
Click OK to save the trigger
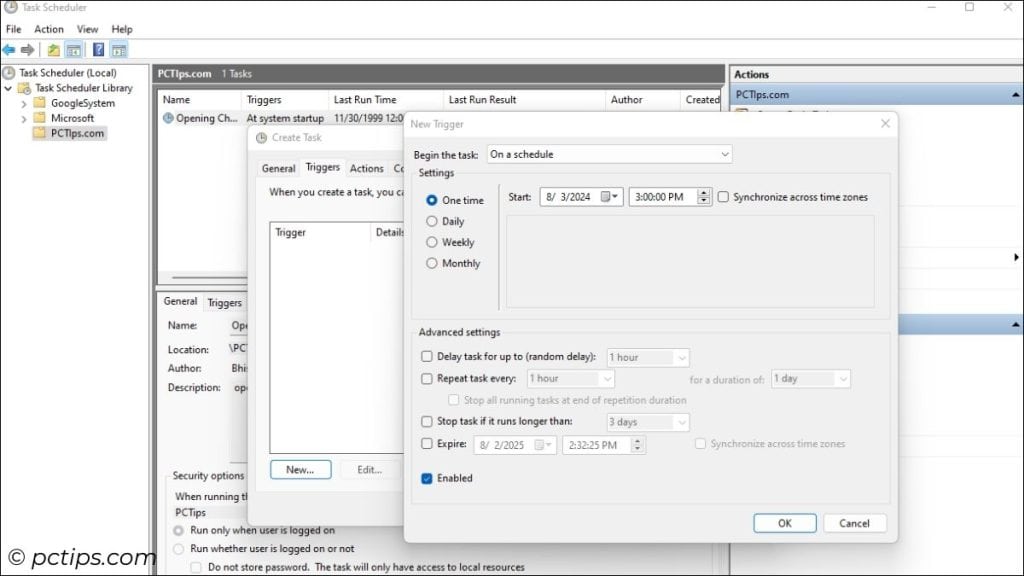click(784, 522)
